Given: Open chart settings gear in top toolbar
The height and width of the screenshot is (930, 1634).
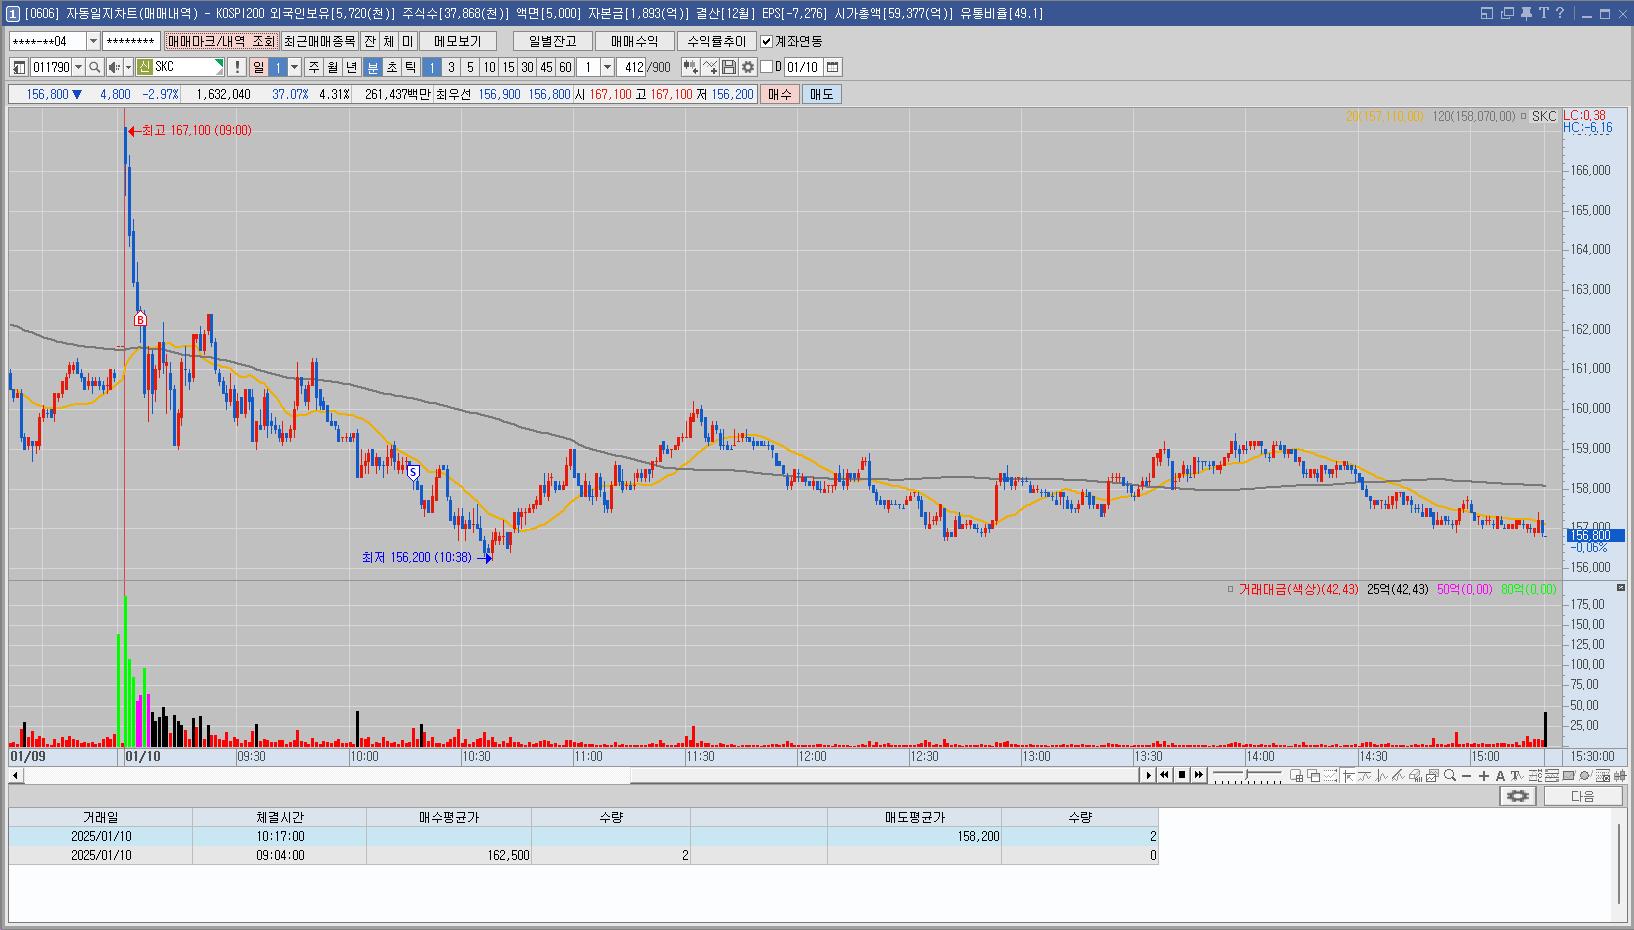Looking at the screenshot, I should 748,67.
